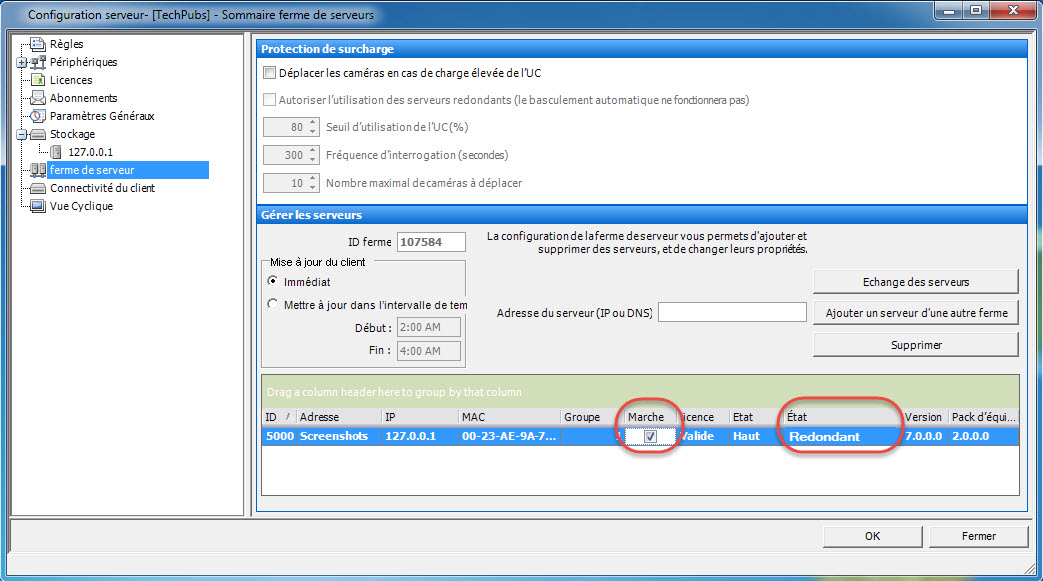Click the Règles tree icon
This screenshot has height=581, width=1043.
(x=38, y=44)
